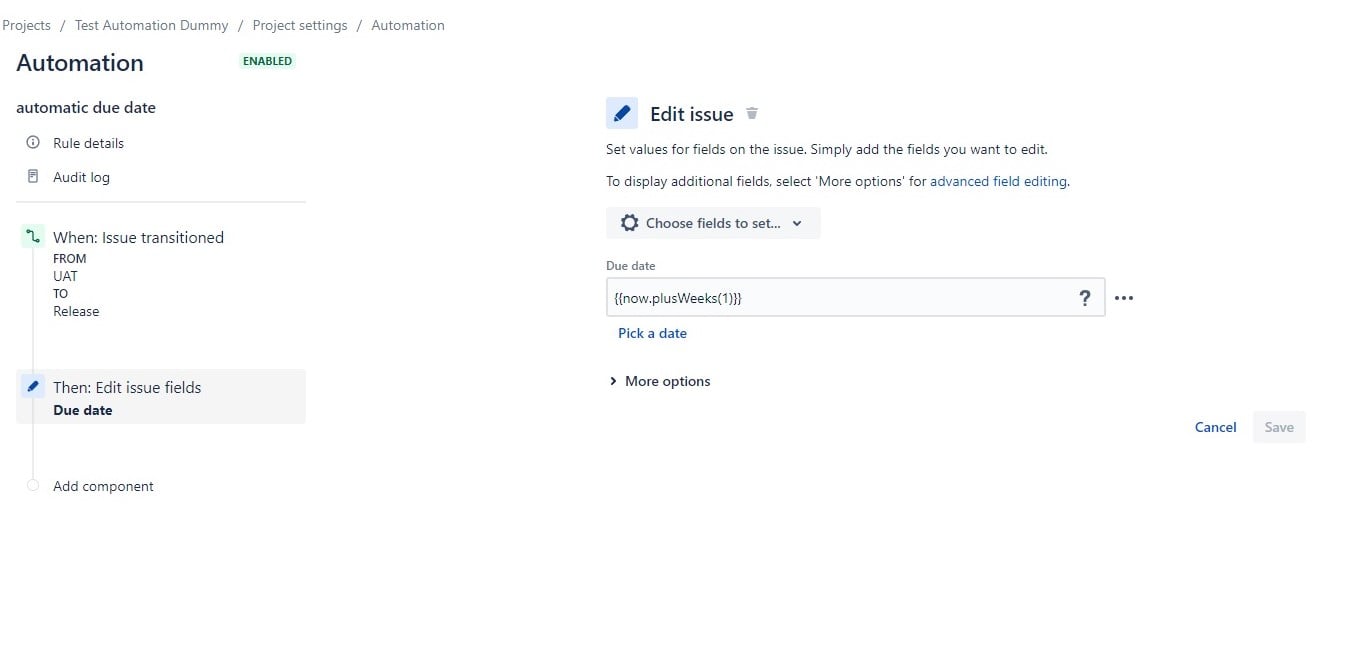Select the pencil icon of Then step
The height and width of the screenshot is (645, 1372).
coord(33,386)
